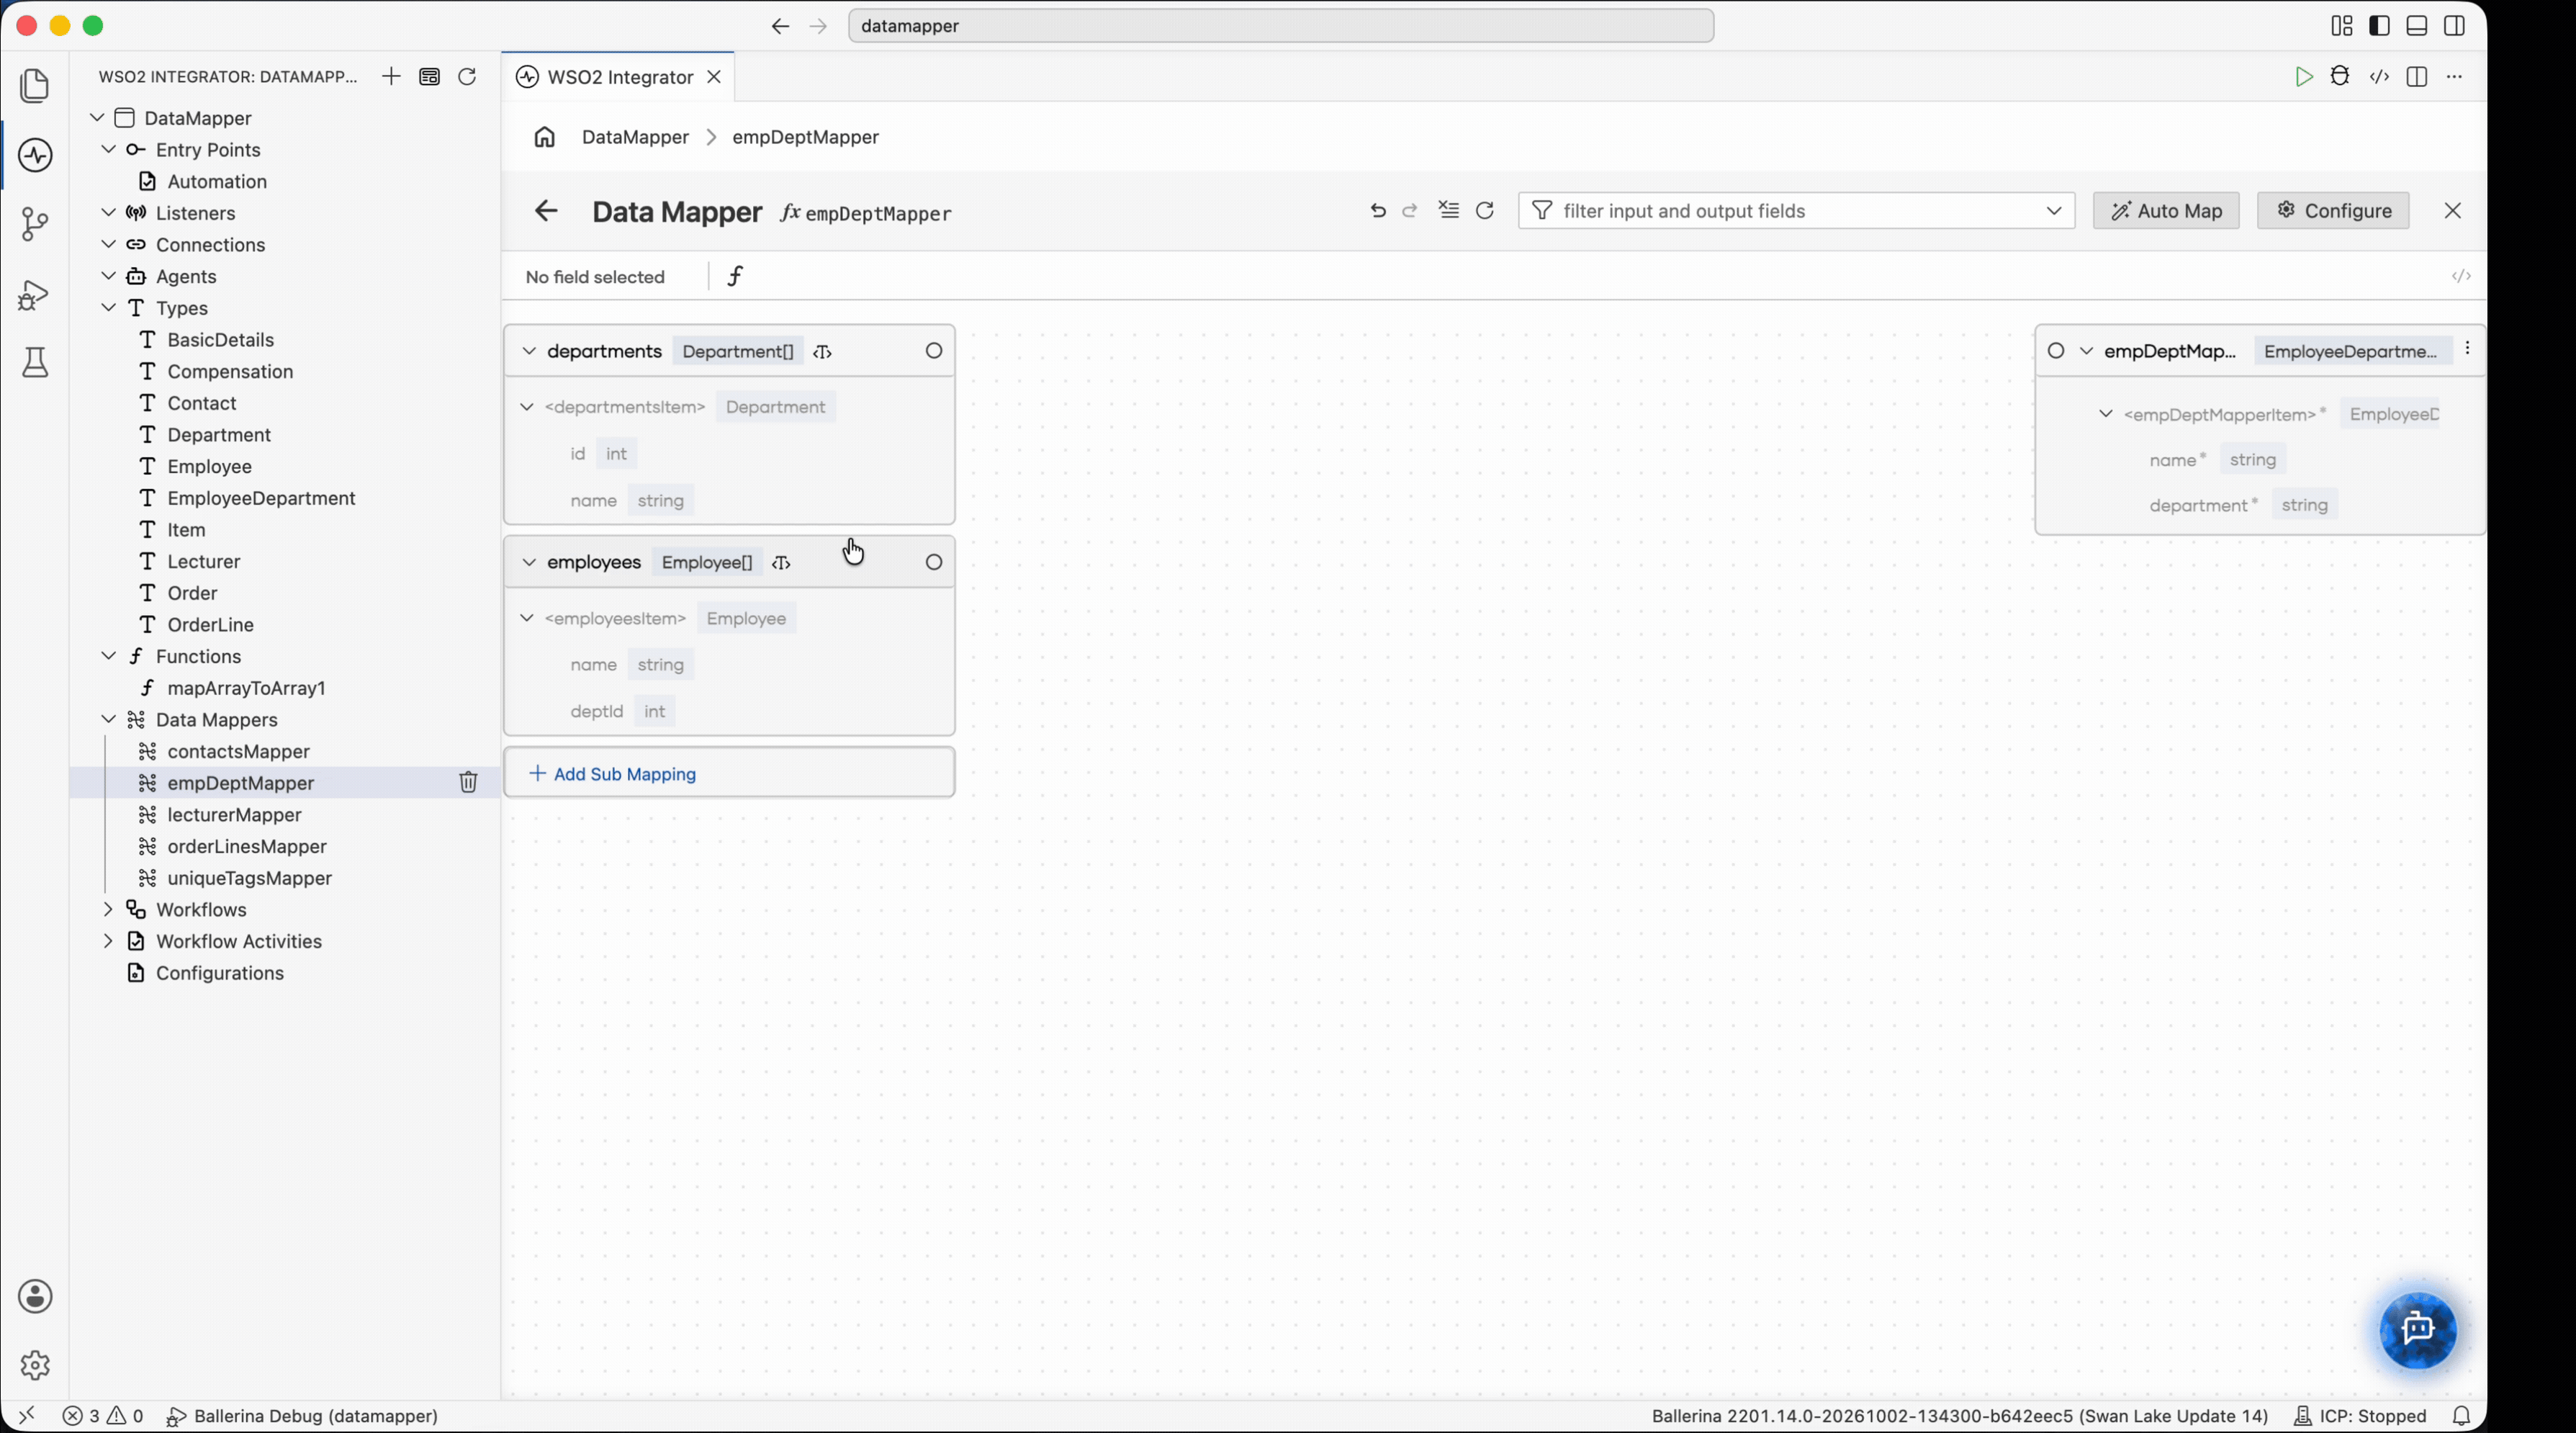
Task: Select the empDeptMapper input port circle
Action: coord(2056,351)
